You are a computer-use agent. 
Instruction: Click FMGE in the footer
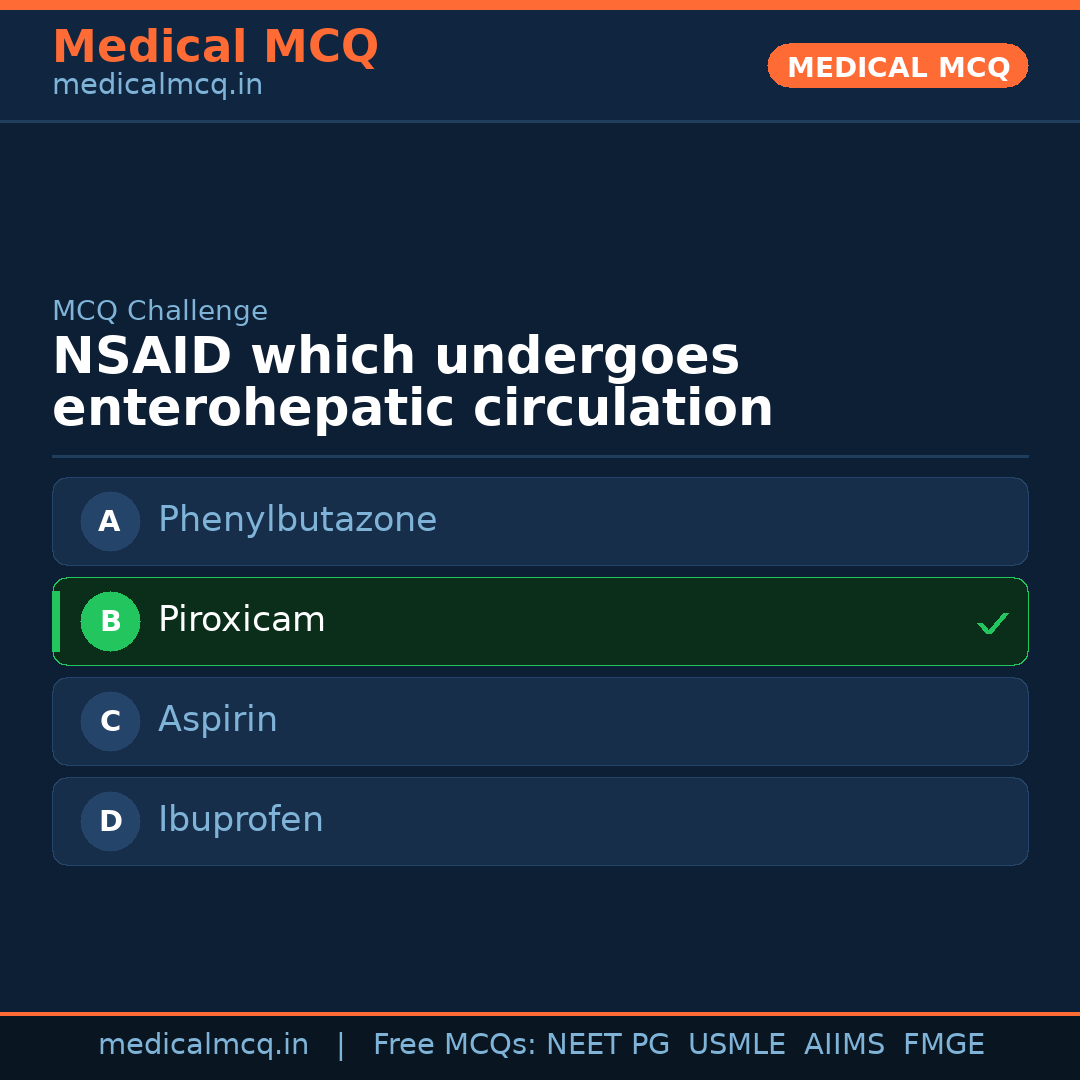[943, 1045]
